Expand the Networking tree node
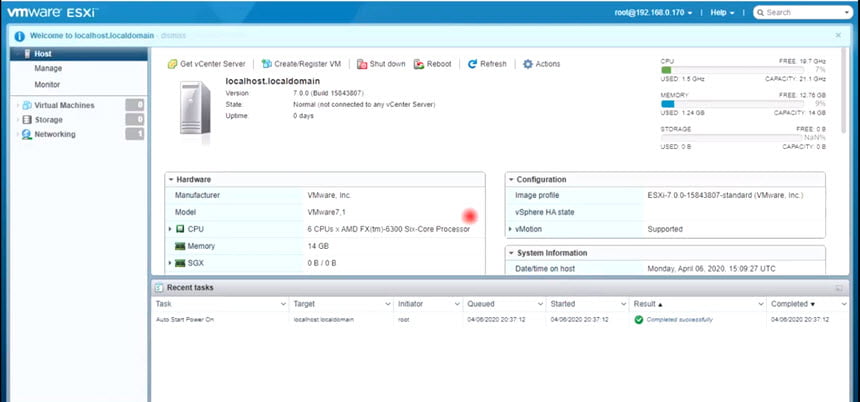Viewport: 860px width, 402px height. tap(18, 134)
